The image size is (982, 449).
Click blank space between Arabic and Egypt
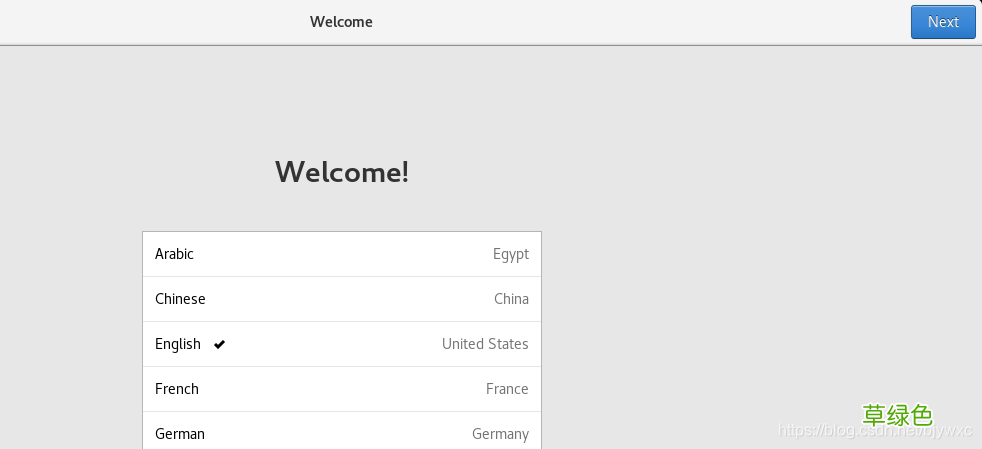pos(341,254)
